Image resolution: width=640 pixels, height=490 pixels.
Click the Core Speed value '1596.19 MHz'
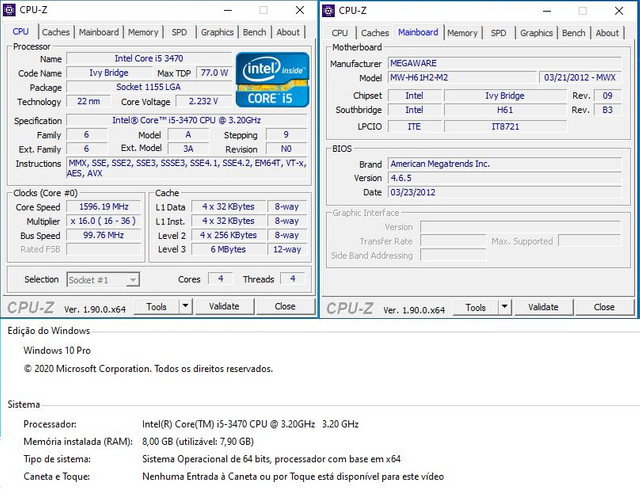click(104, 207)
